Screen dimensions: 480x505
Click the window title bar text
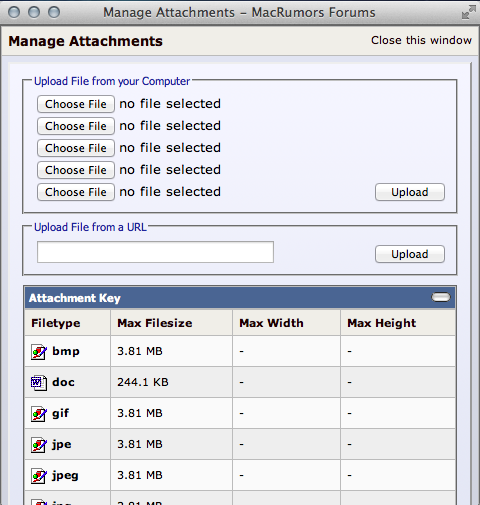tap(239, 12)
